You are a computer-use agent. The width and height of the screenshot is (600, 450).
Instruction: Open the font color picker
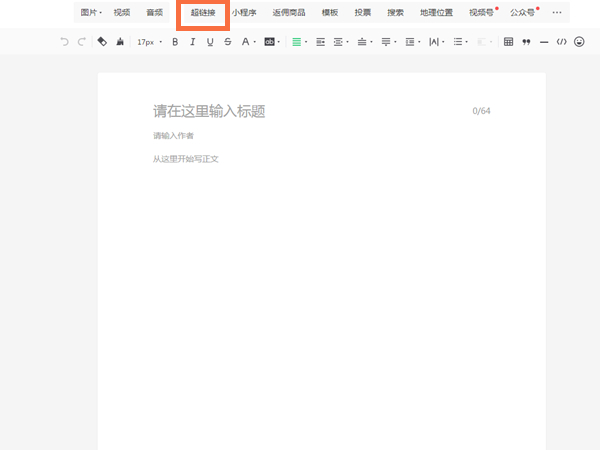(246, 42)
